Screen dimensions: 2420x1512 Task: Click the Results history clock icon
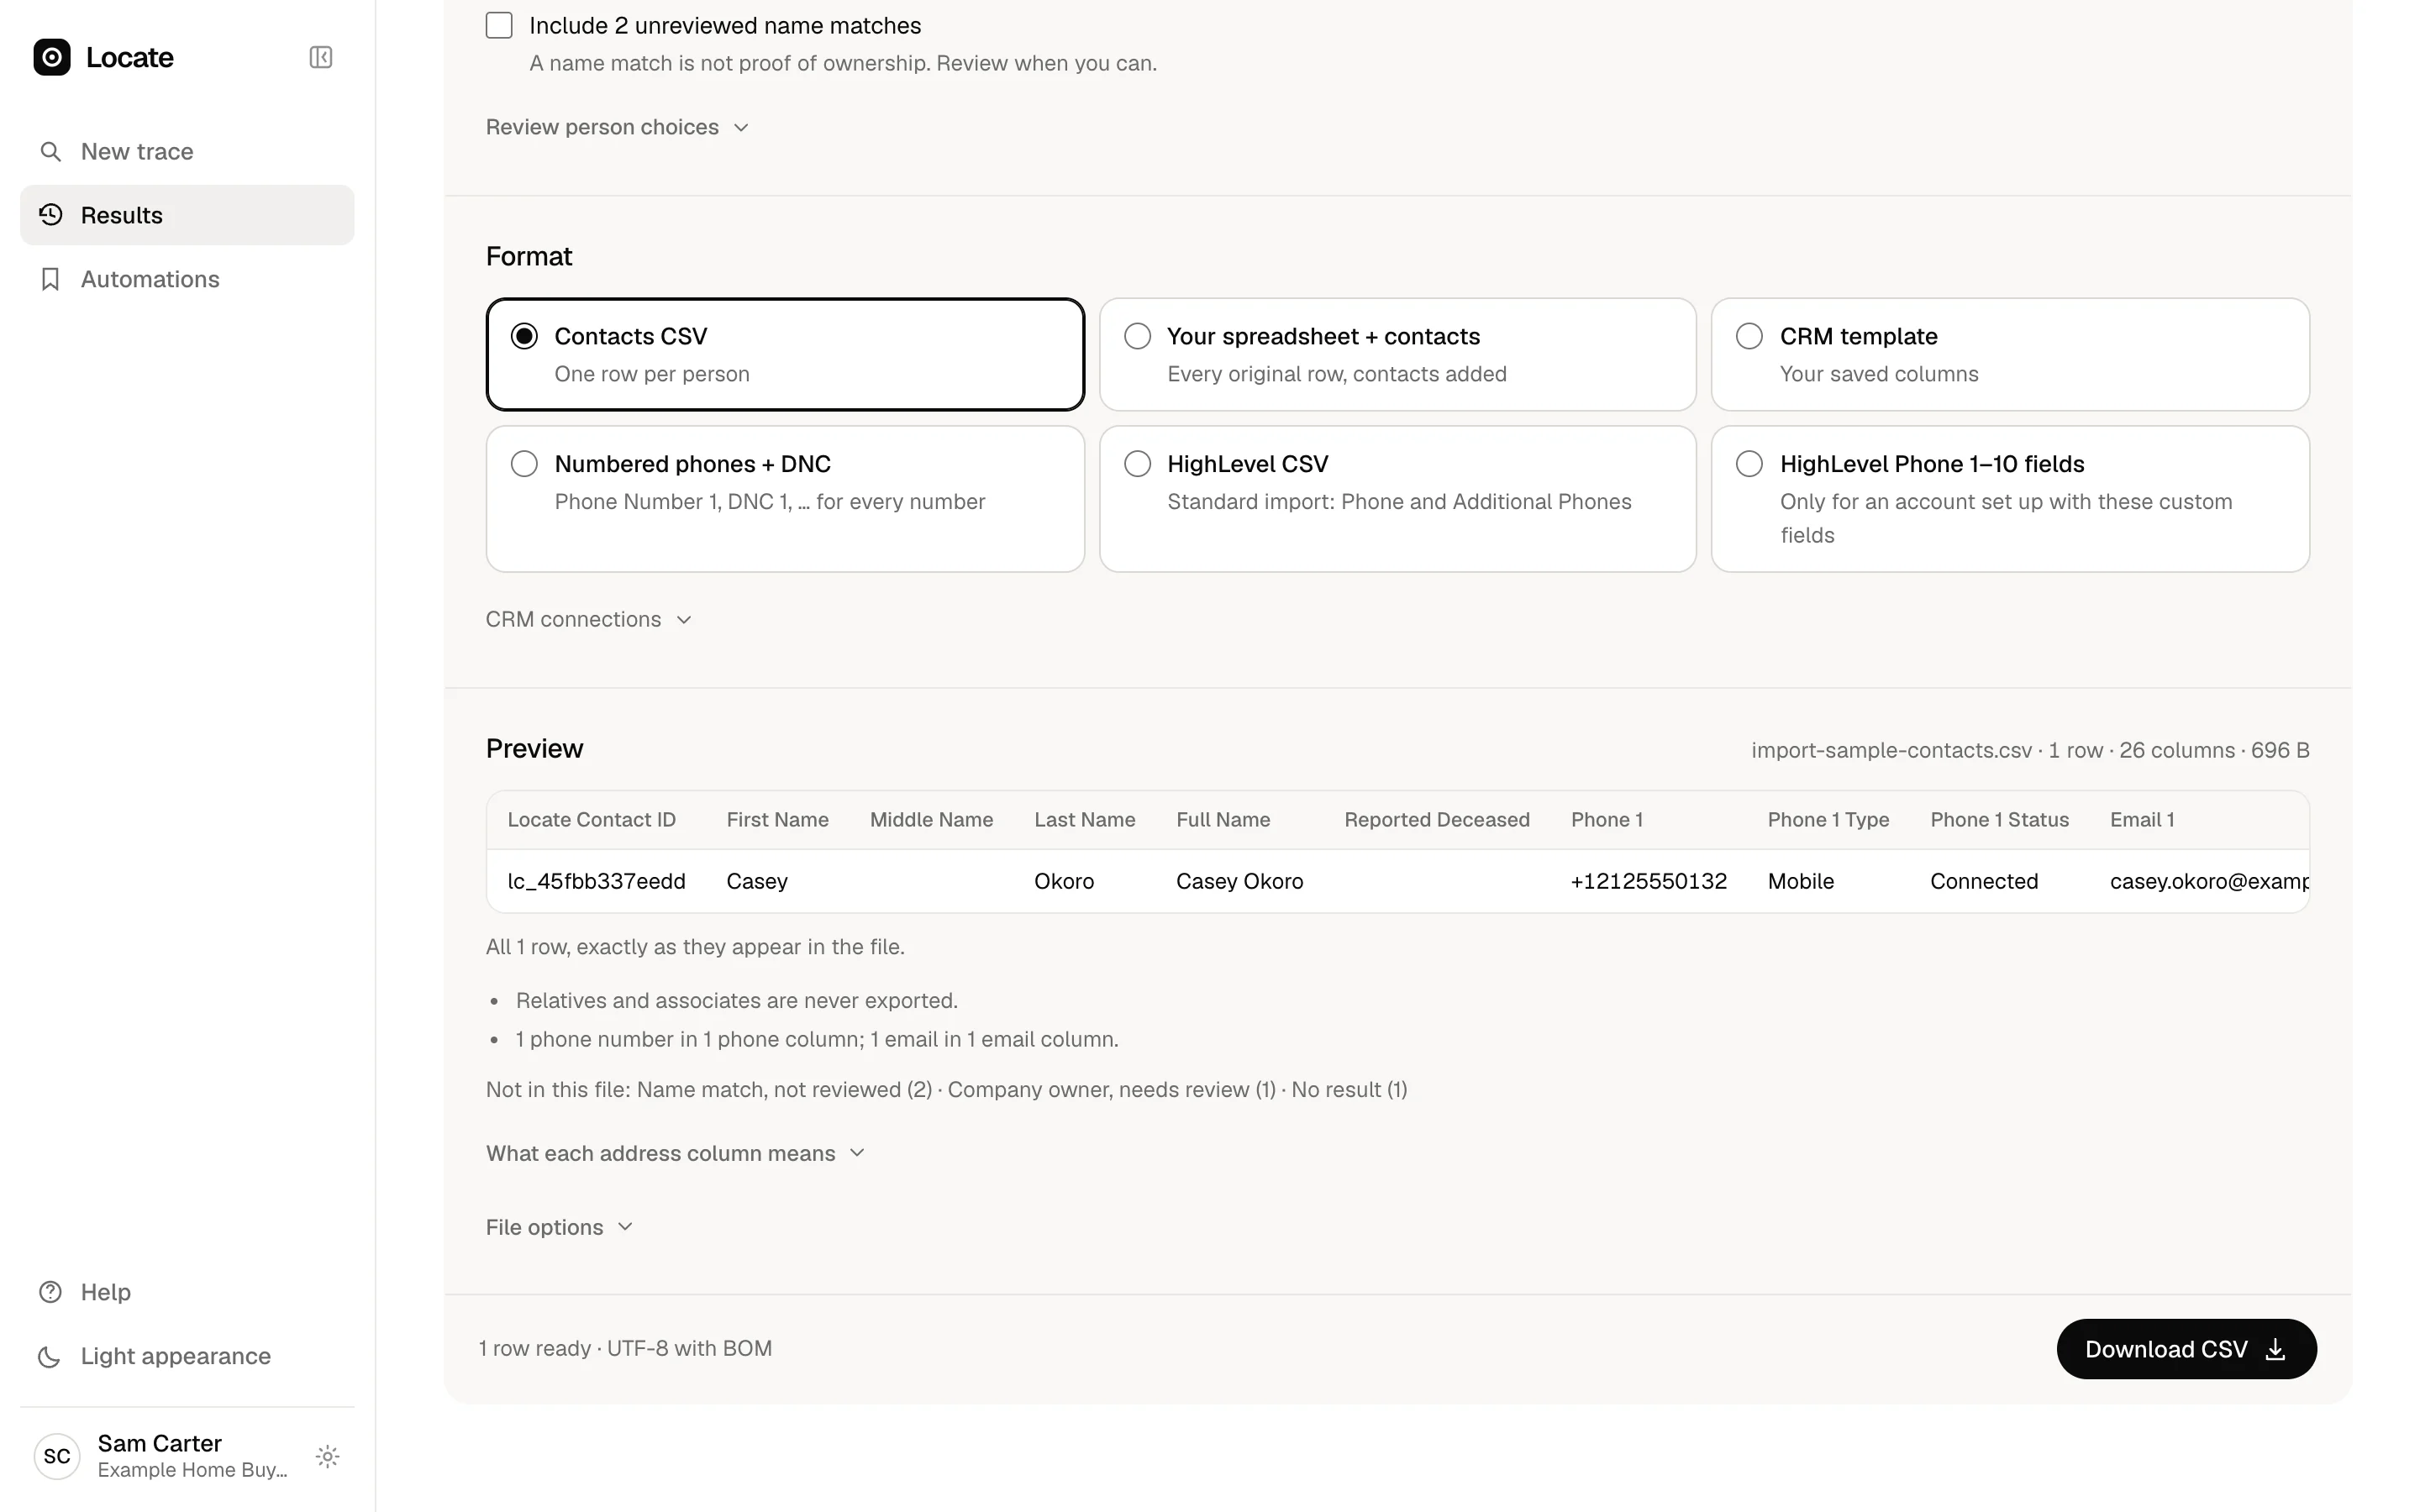(x=50, y=215)
